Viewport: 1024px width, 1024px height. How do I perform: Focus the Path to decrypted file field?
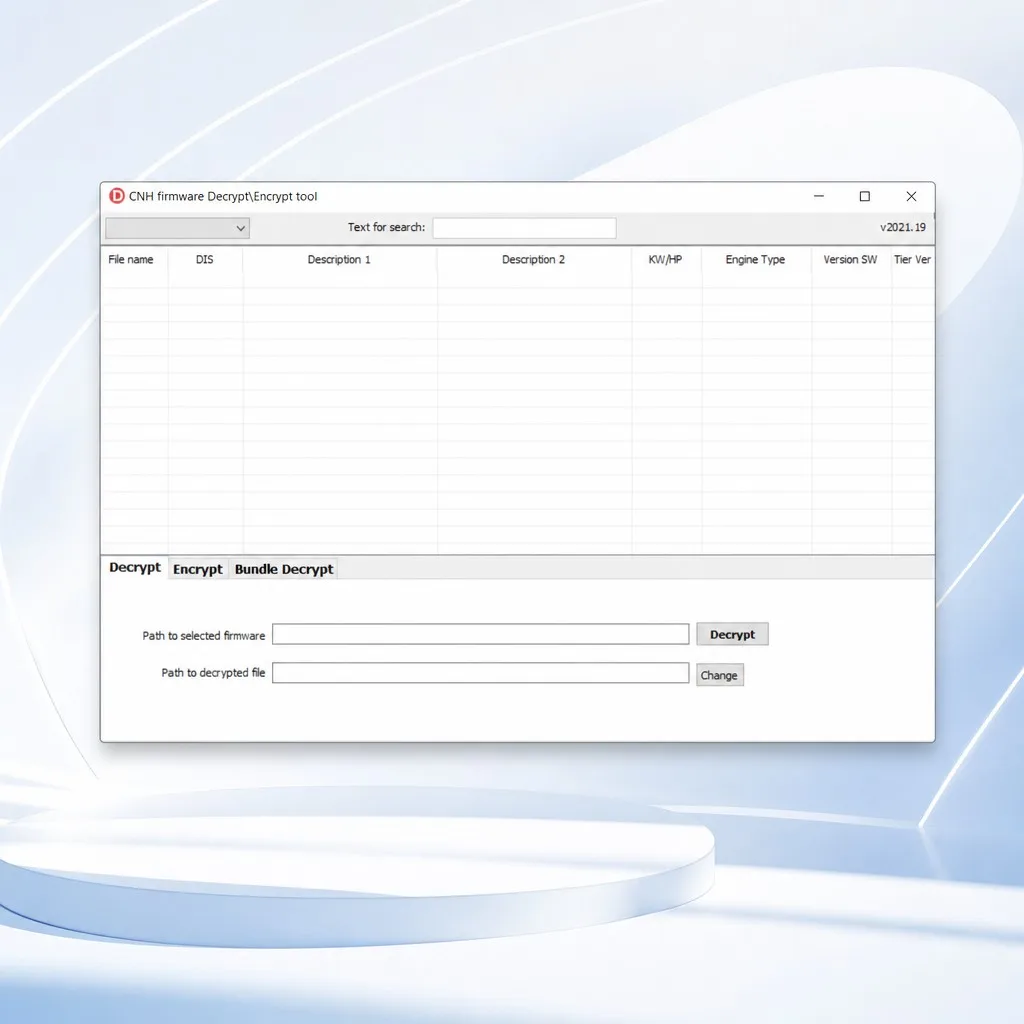(480, 673)
